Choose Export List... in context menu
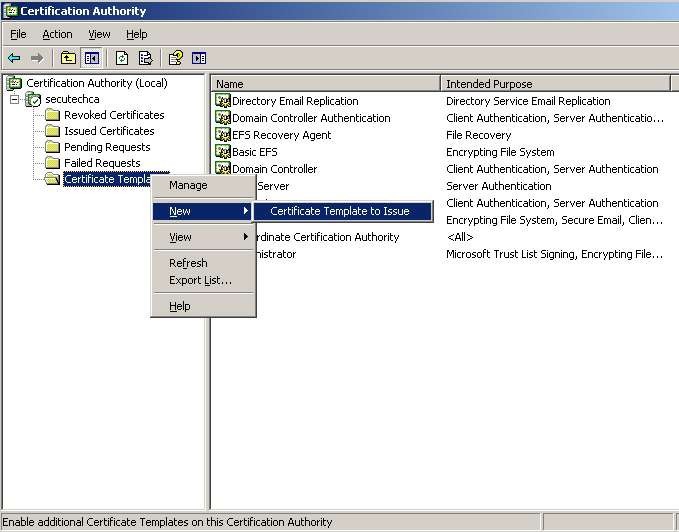Image resolution: width=679 pixels, height=532 pixels. tap(203, 280)
